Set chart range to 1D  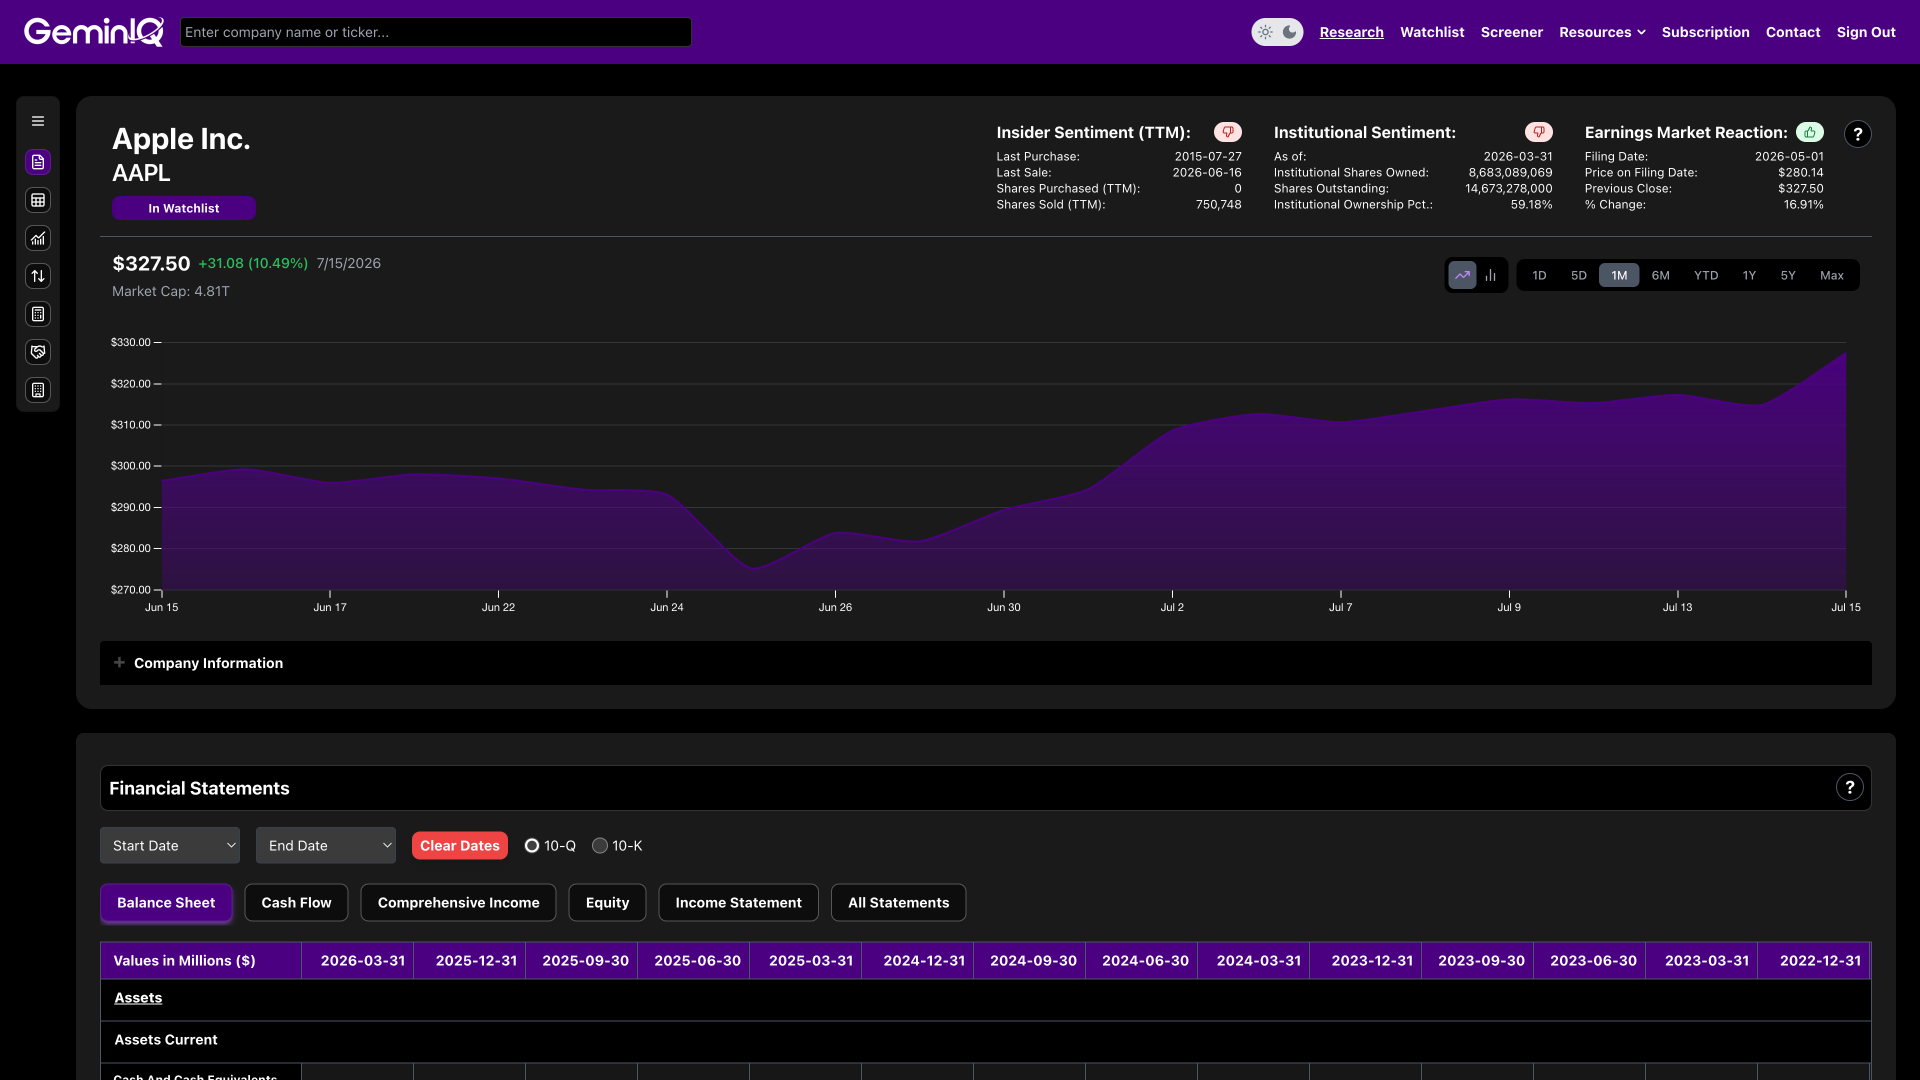[x=1539, y=275]
